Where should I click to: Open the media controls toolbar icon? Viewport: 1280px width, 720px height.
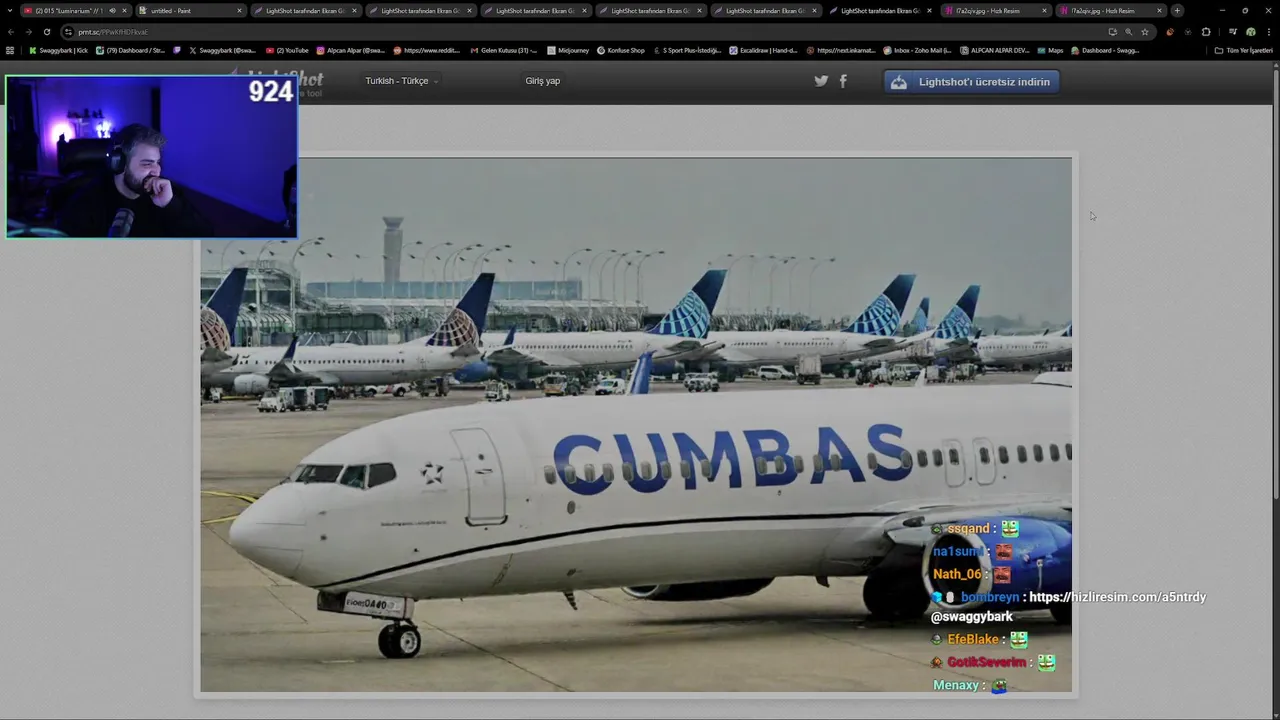pyautogui.click(x=1233, y=32)
